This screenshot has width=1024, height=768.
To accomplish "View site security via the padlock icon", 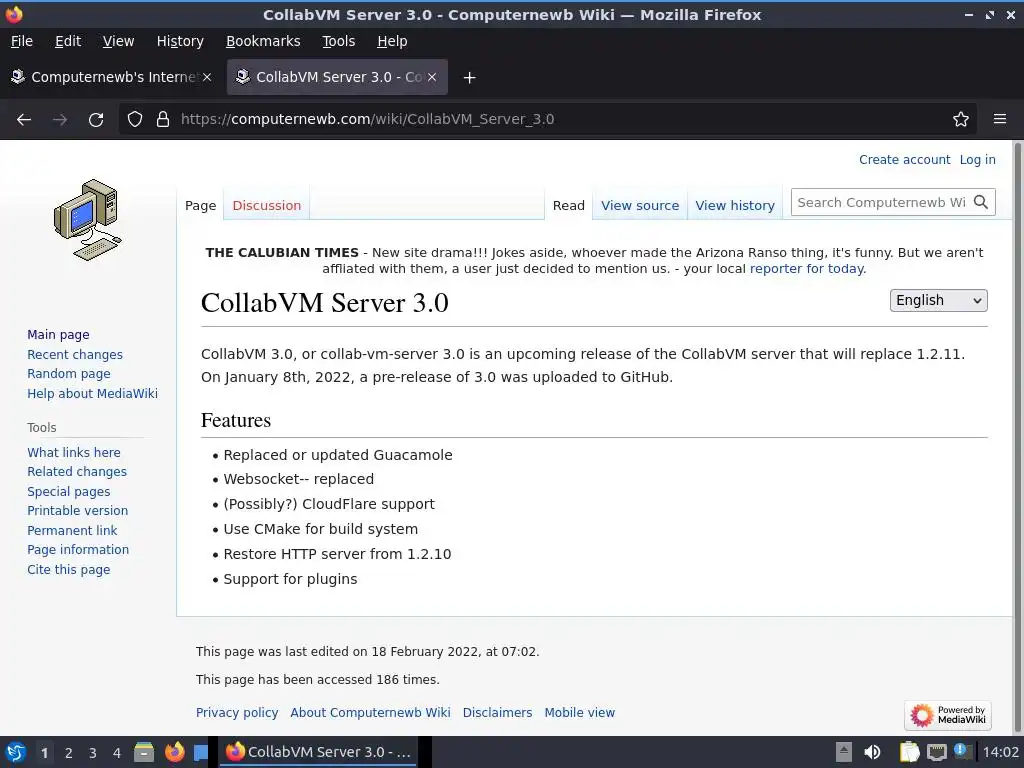I will [163, 120].
